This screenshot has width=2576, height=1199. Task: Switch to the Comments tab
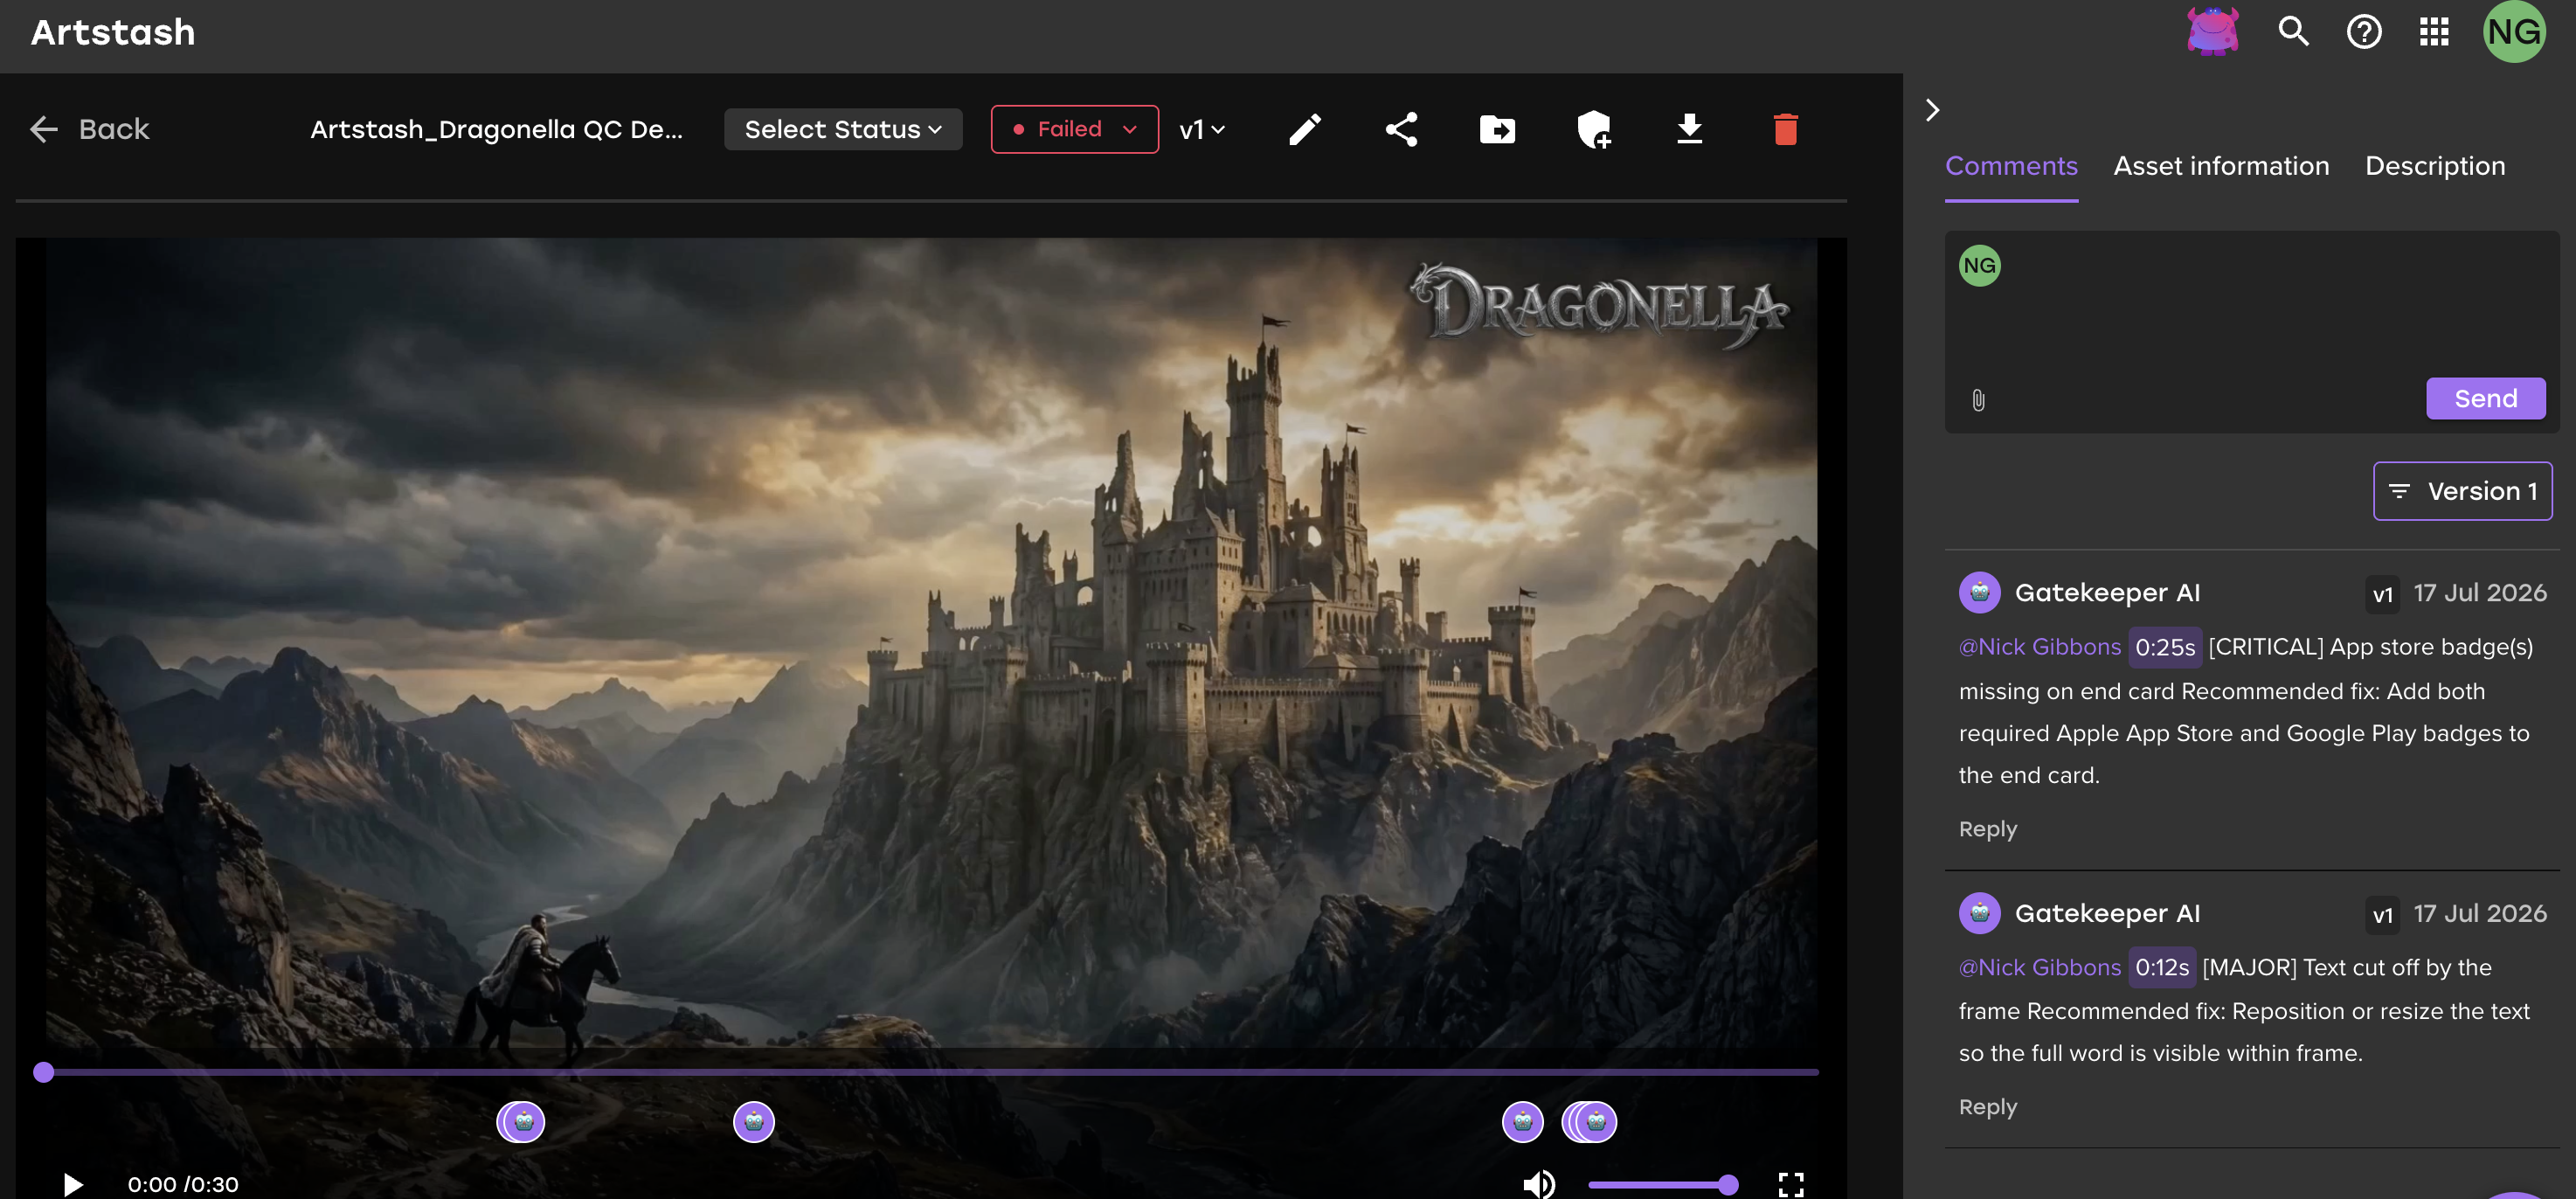[2011, 166]
